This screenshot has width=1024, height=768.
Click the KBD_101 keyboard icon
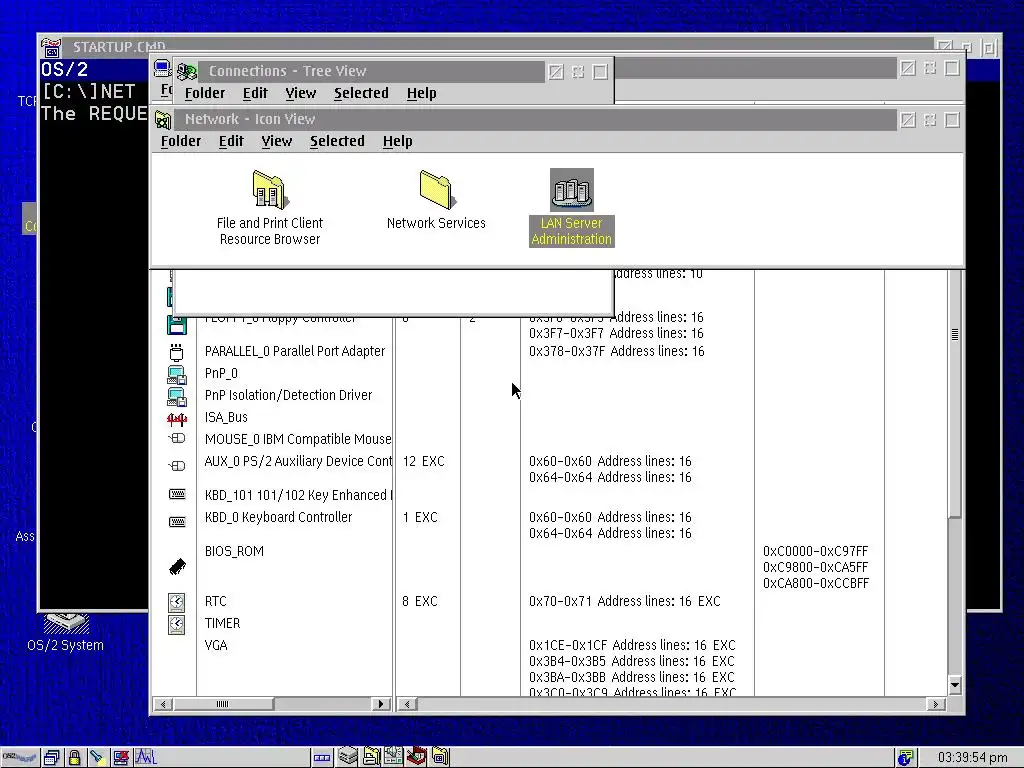tap(177, 494)
